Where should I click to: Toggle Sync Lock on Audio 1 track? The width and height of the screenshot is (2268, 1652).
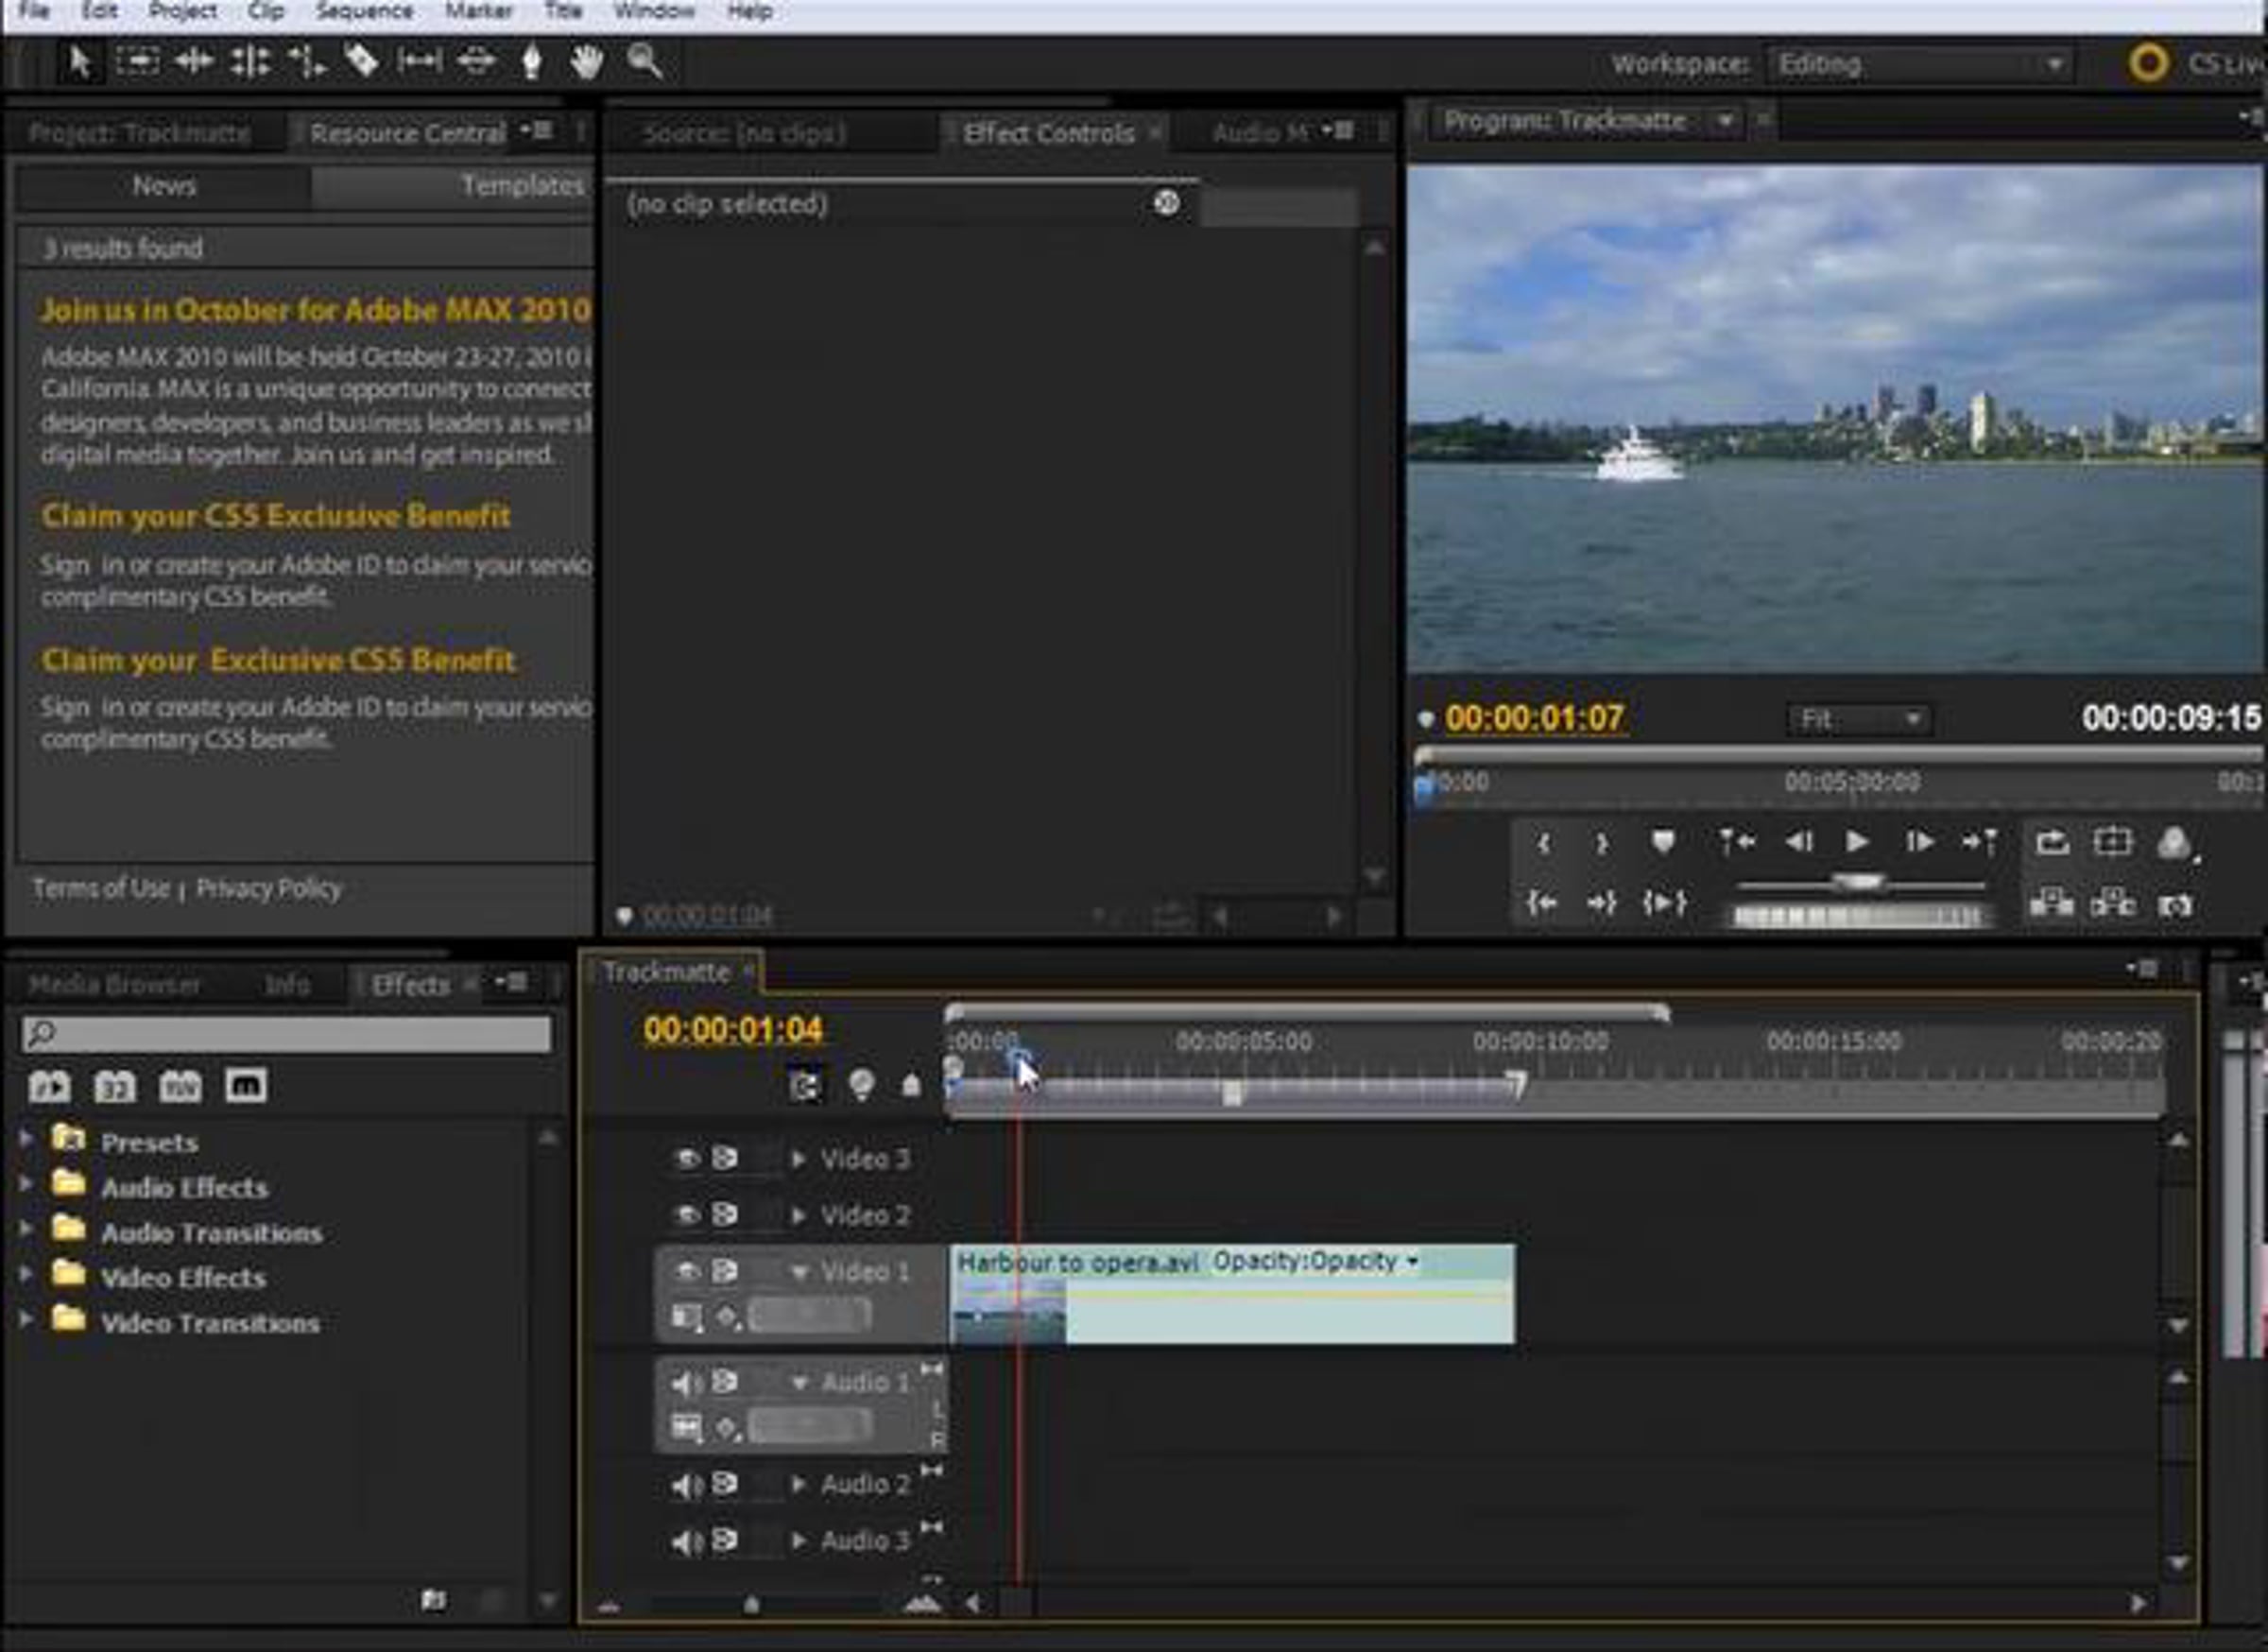(x=725, y=1382)
